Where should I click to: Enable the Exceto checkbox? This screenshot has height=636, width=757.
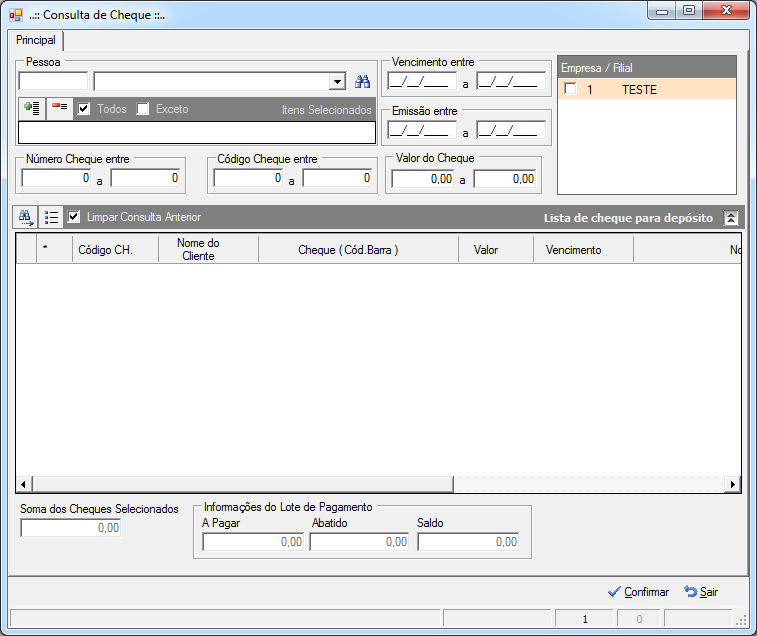click(x=142, y=109)
